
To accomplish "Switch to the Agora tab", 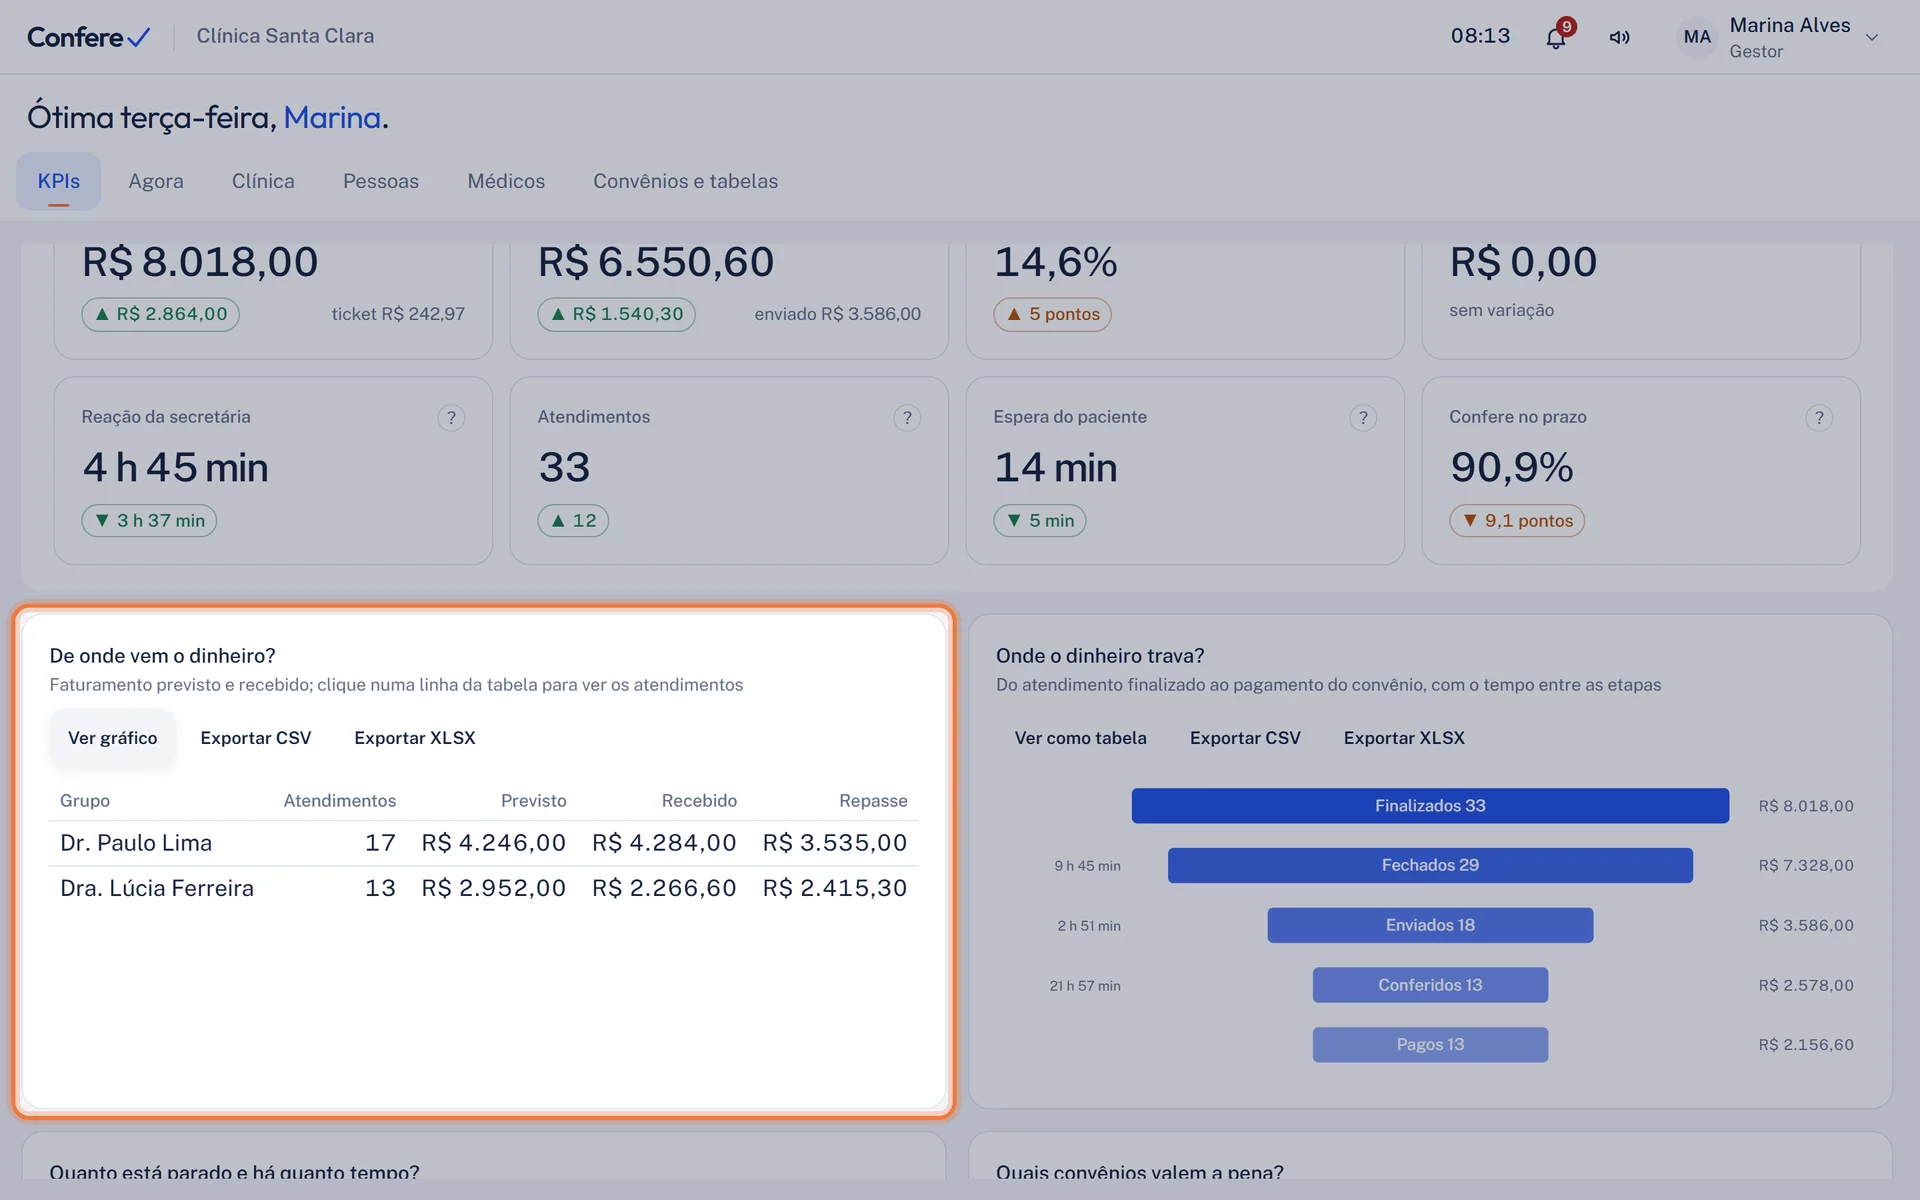I will pyautogui.click(x=156, y=181).
